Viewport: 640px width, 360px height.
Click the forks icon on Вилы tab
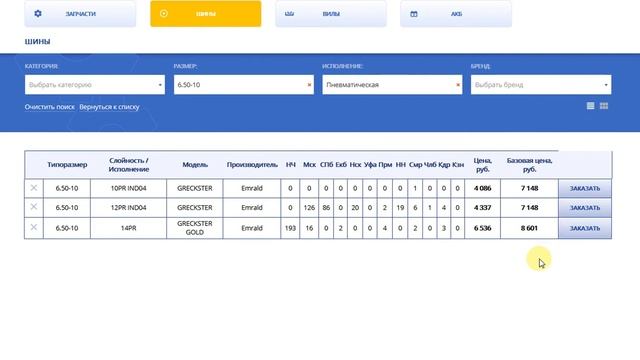pyautogui.click(x=289, y=14)
